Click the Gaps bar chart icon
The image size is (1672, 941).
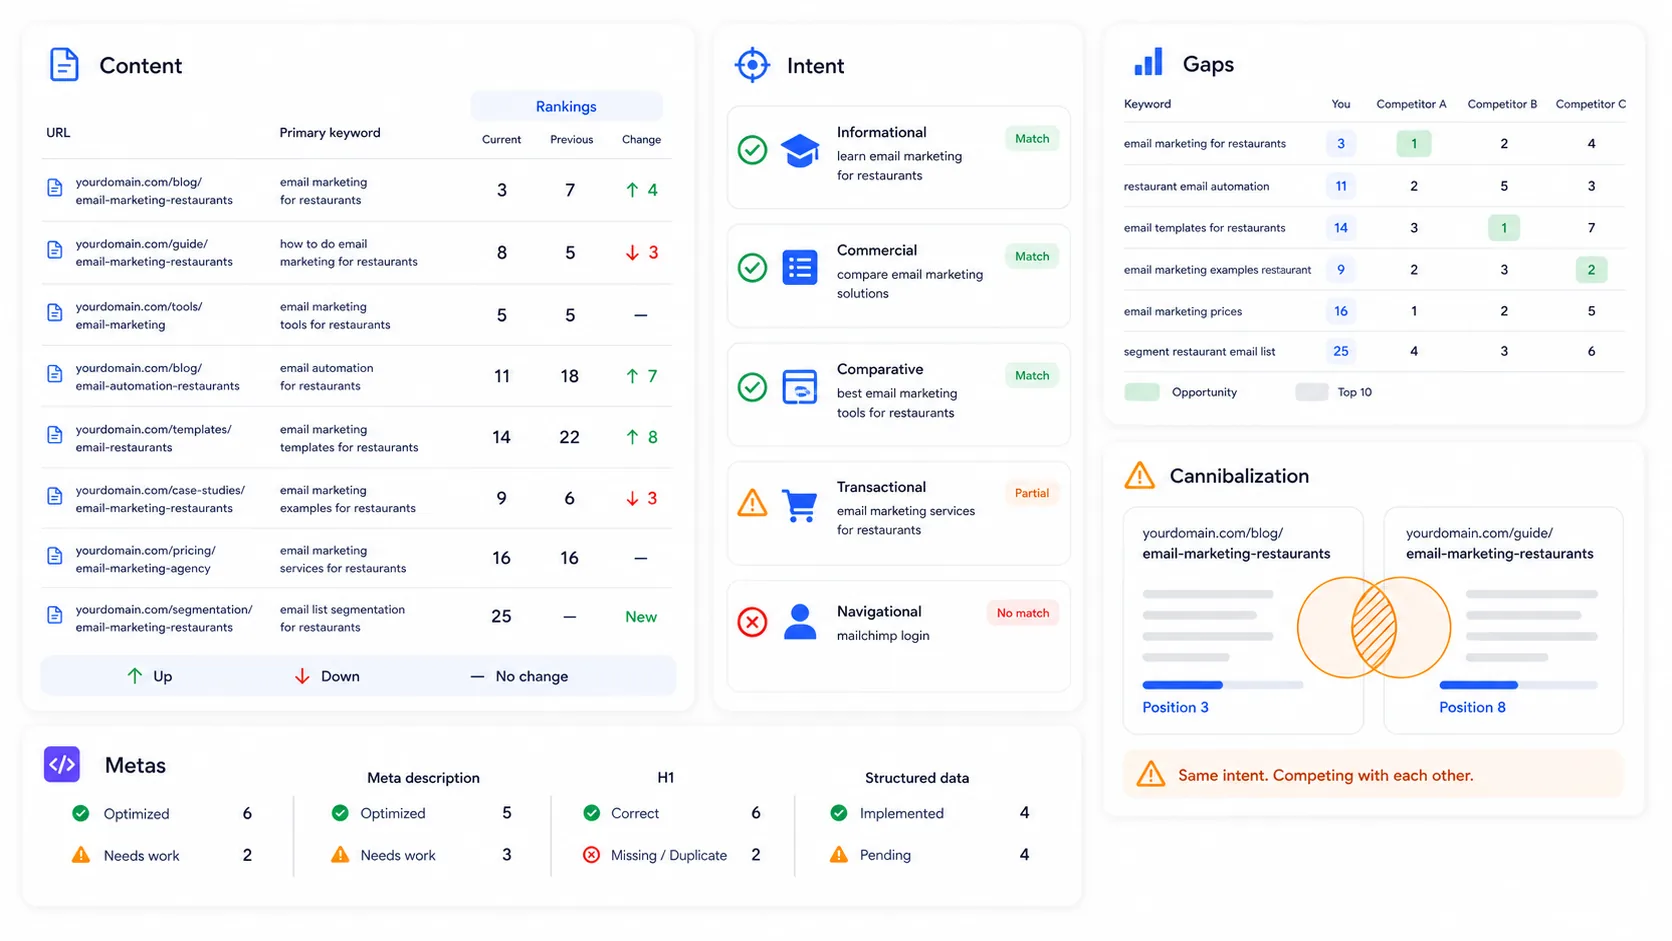[1148, 62]
